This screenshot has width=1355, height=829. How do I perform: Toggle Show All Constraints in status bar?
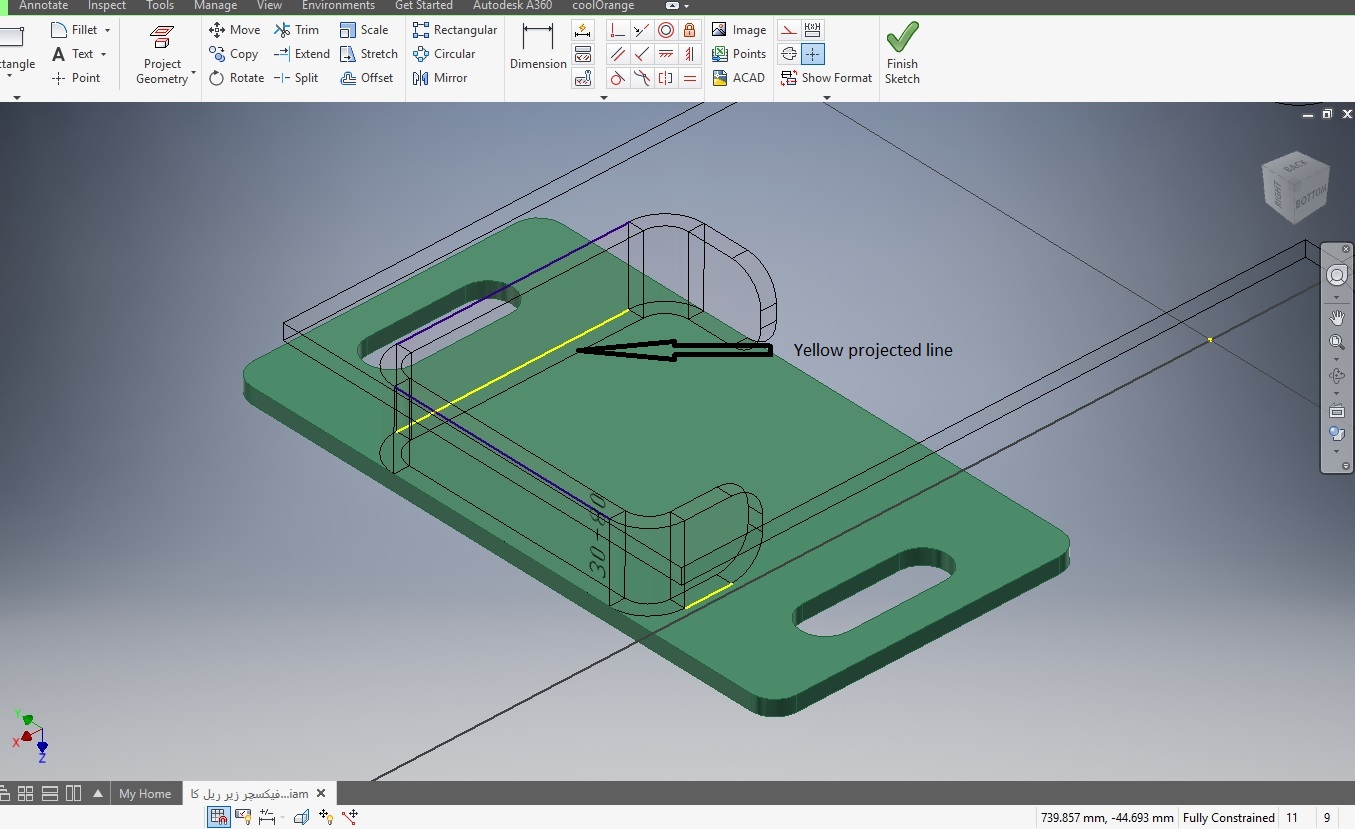(243, 817)
